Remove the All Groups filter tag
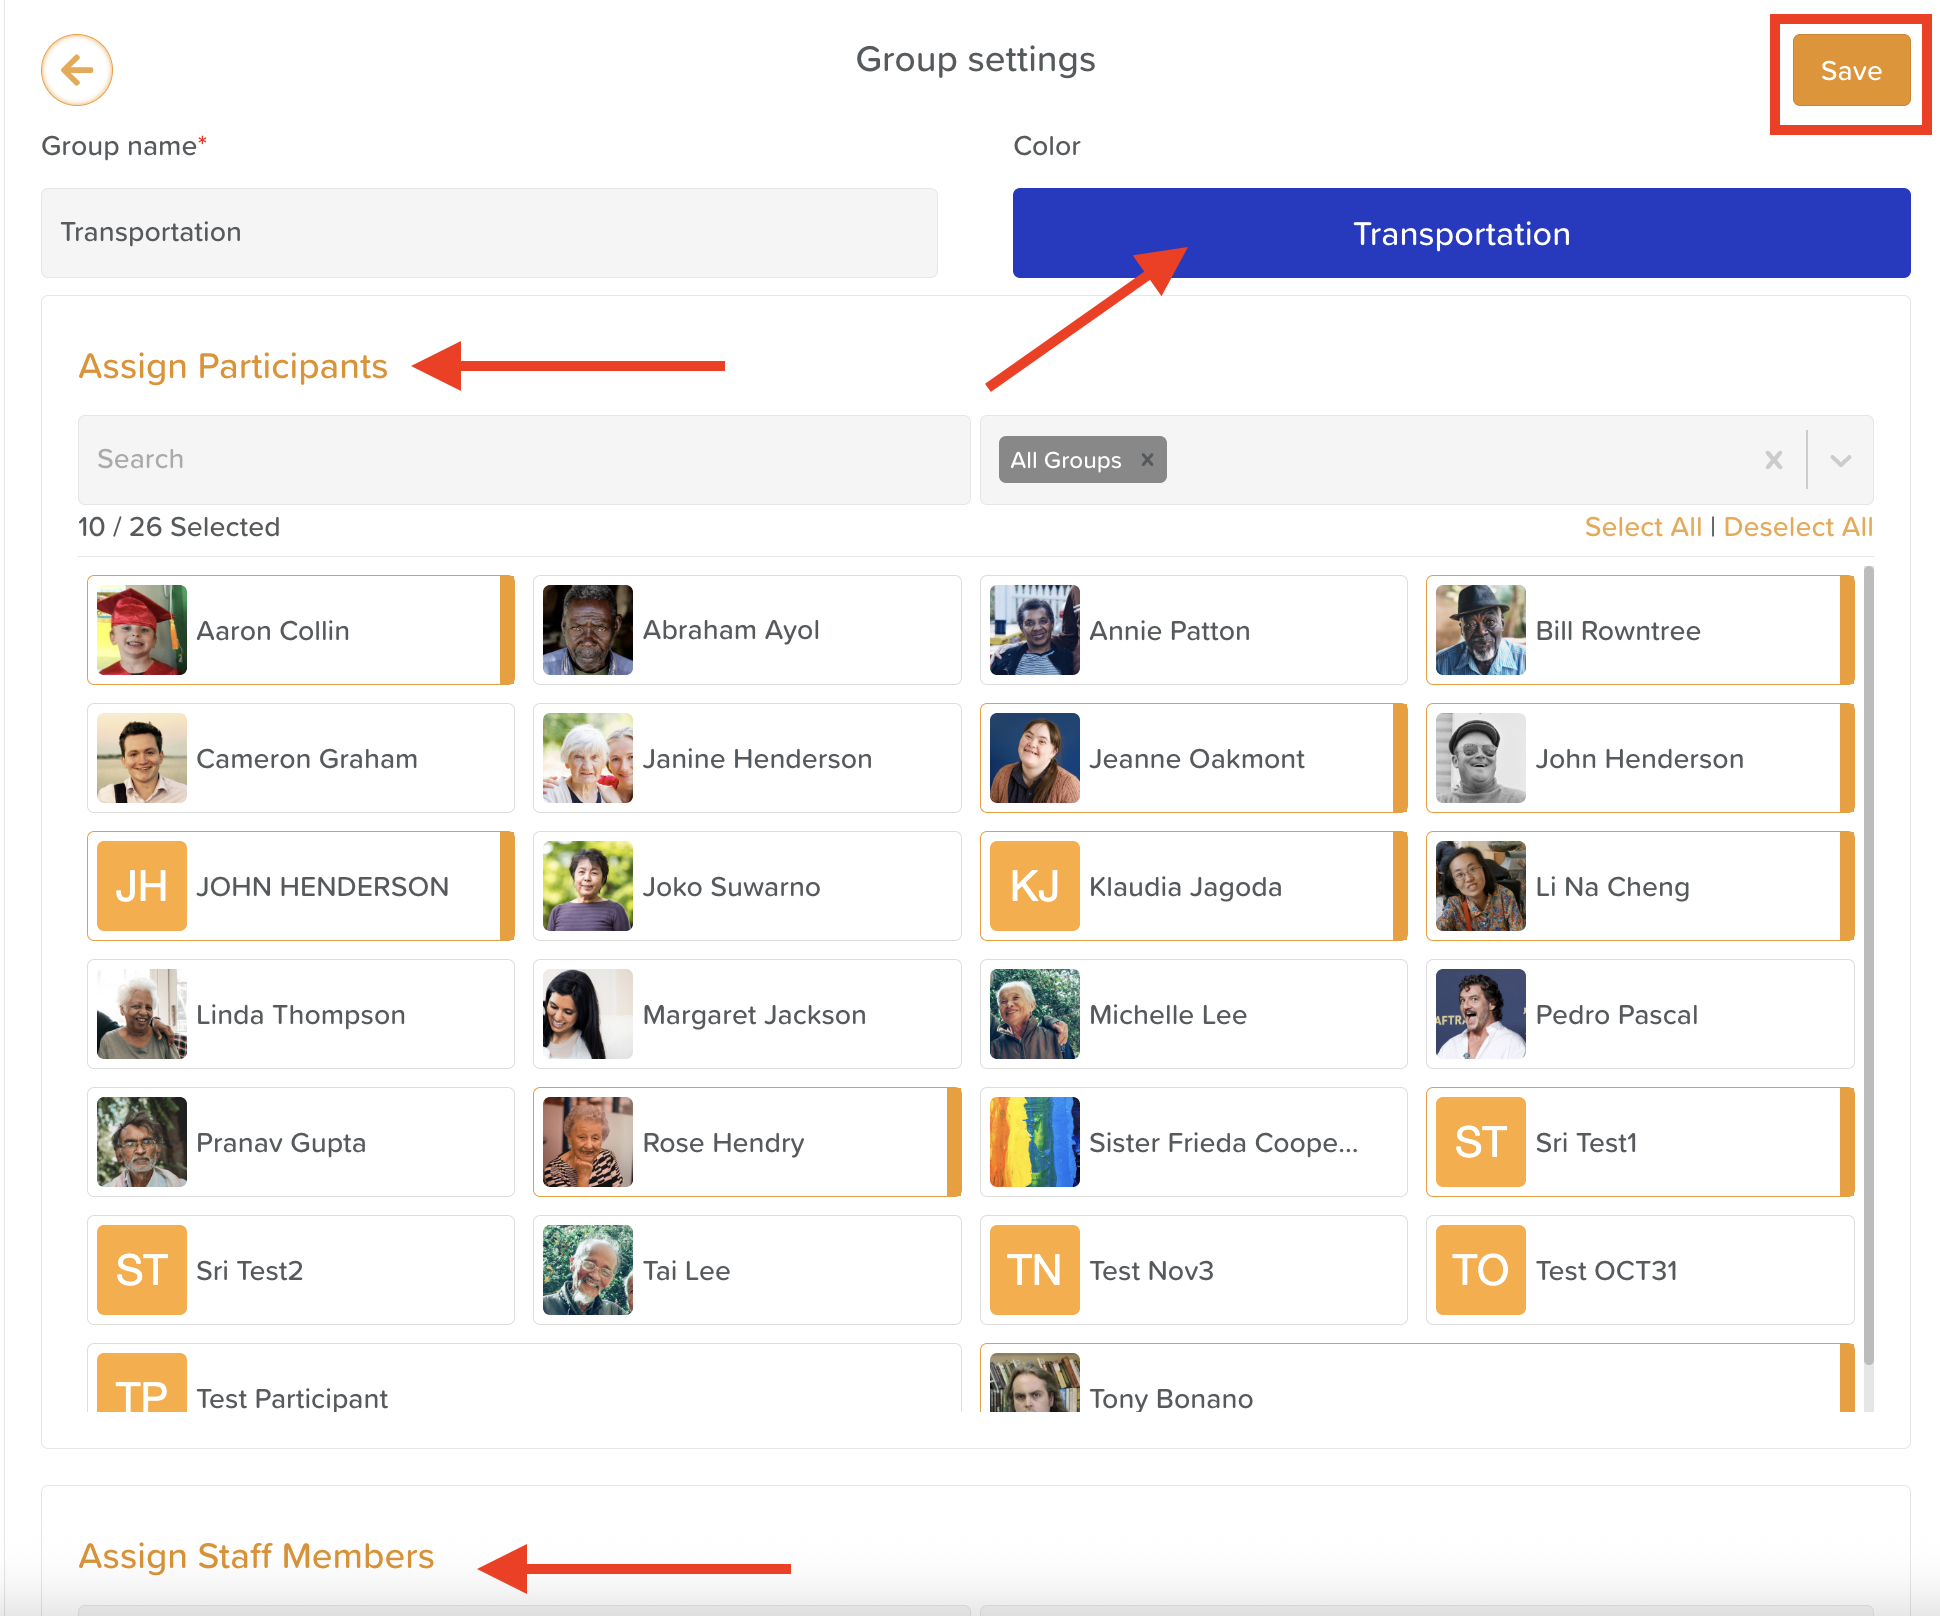This screenshot has height=1616, width=1940. 1147,460
